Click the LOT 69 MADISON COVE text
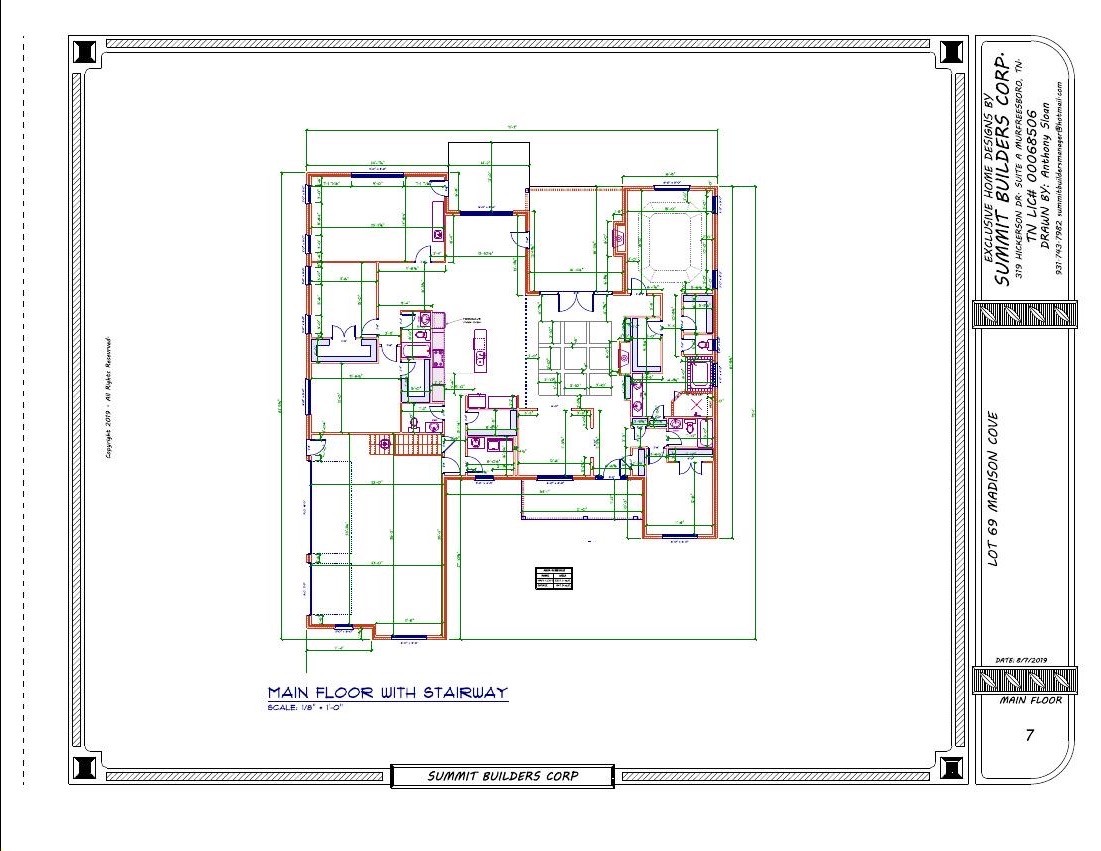This screenshot has width=1101, height=851. [995, 490]
